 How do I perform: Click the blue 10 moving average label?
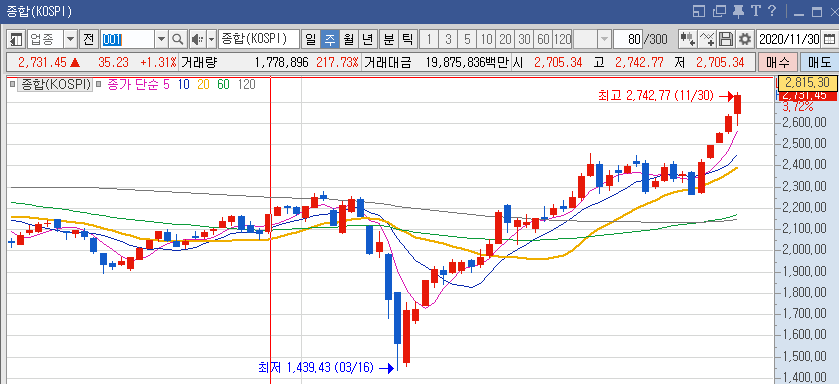[x=183, y=84]
